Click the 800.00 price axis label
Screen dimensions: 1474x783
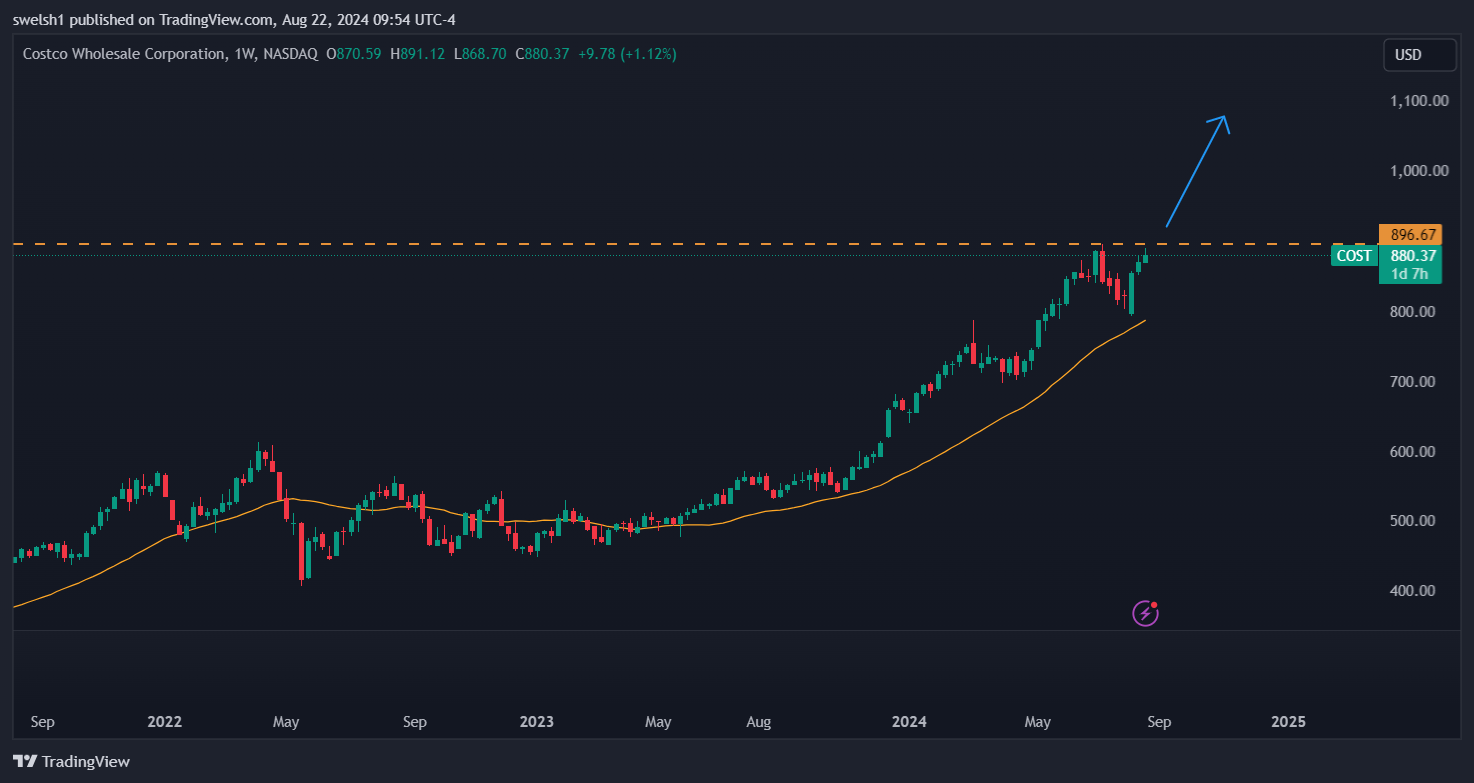[1413, 311]
